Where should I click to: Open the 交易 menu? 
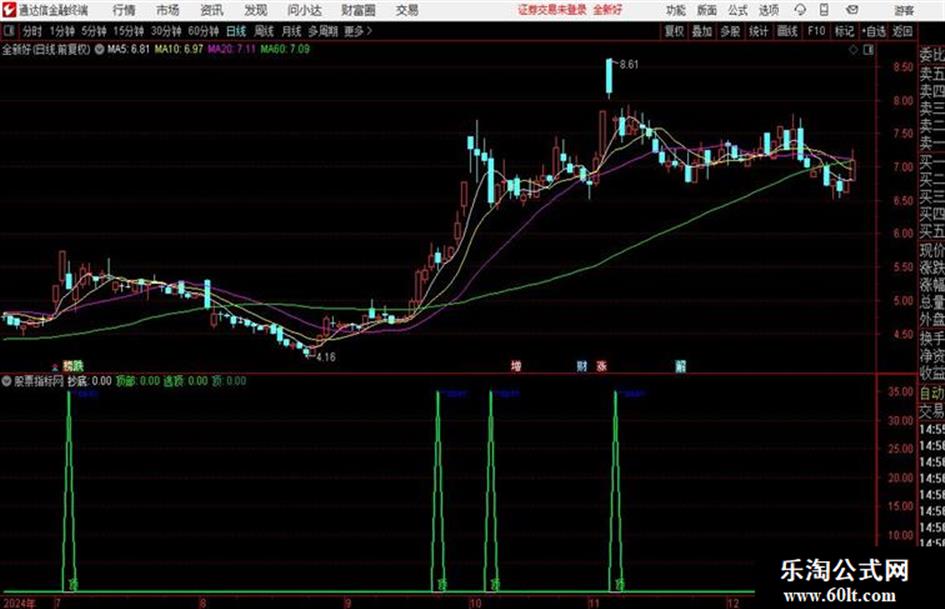click(407, 10)
